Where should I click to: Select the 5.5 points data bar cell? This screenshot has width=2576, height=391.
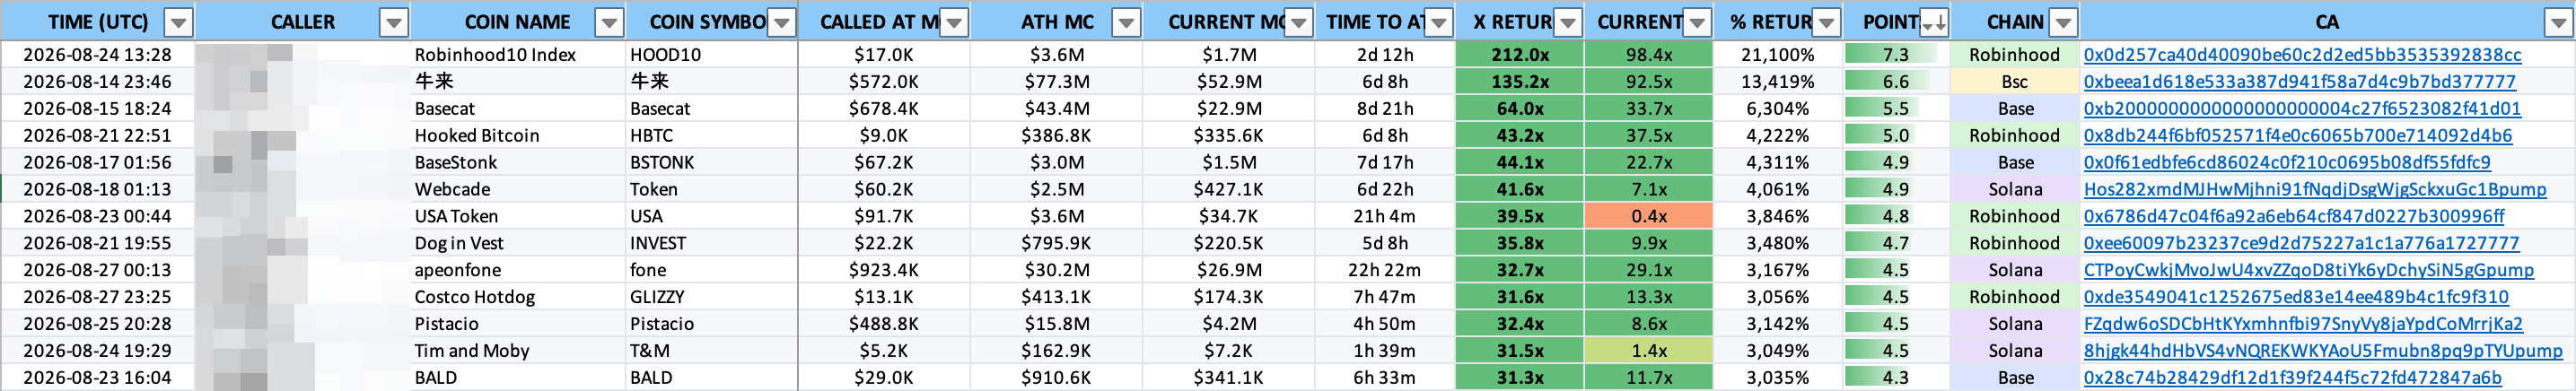tap(1896, 109)
